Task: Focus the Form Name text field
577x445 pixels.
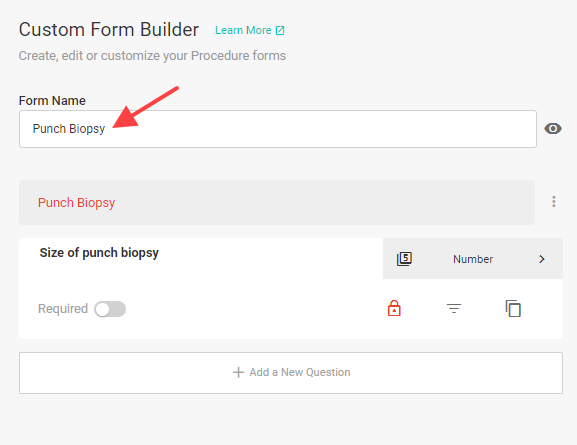Action: (x=278, y=129)
